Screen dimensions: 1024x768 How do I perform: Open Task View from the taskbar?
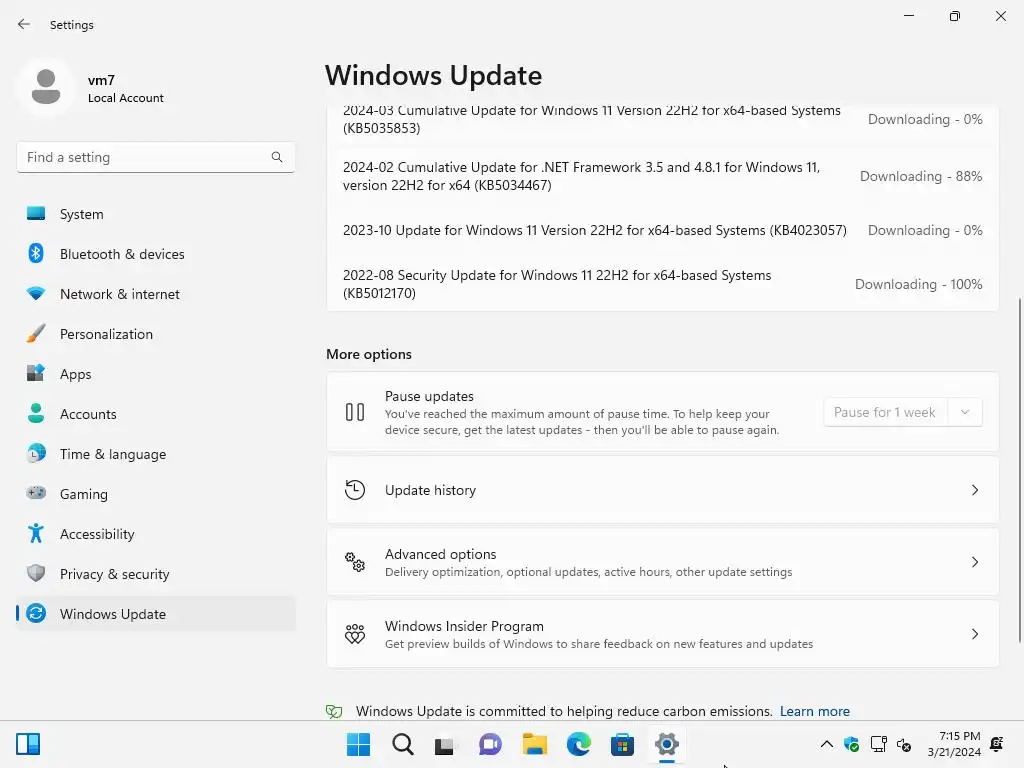(445, 744)
